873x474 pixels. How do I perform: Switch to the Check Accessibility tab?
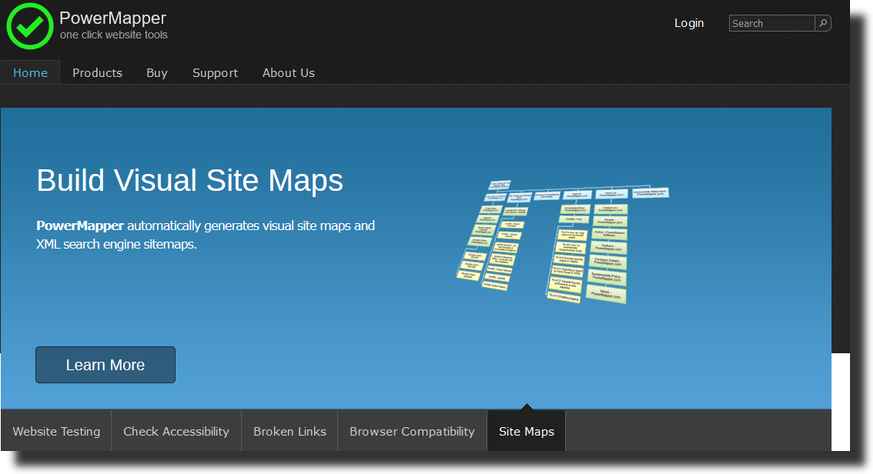pos(176,431)
